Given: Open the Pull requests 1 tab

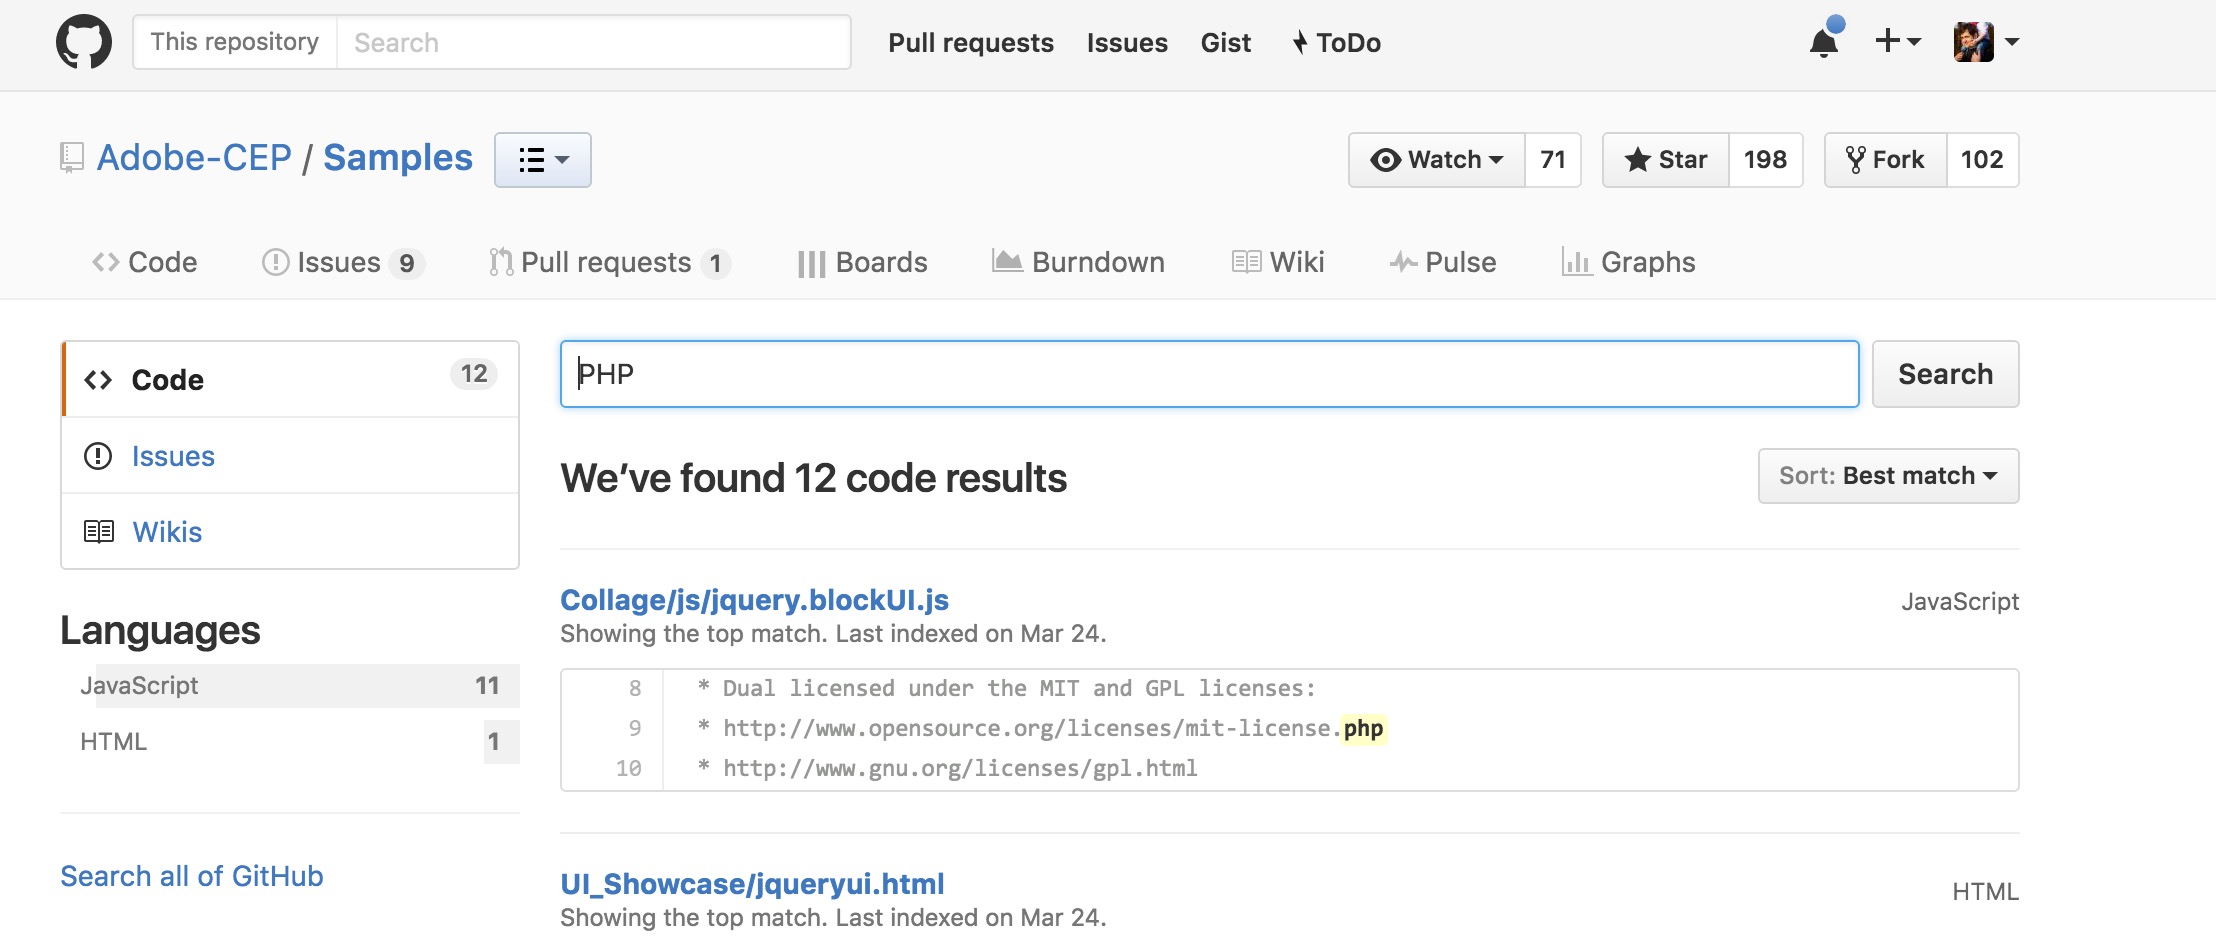Looking at the screenshot, I should (610, 262).
